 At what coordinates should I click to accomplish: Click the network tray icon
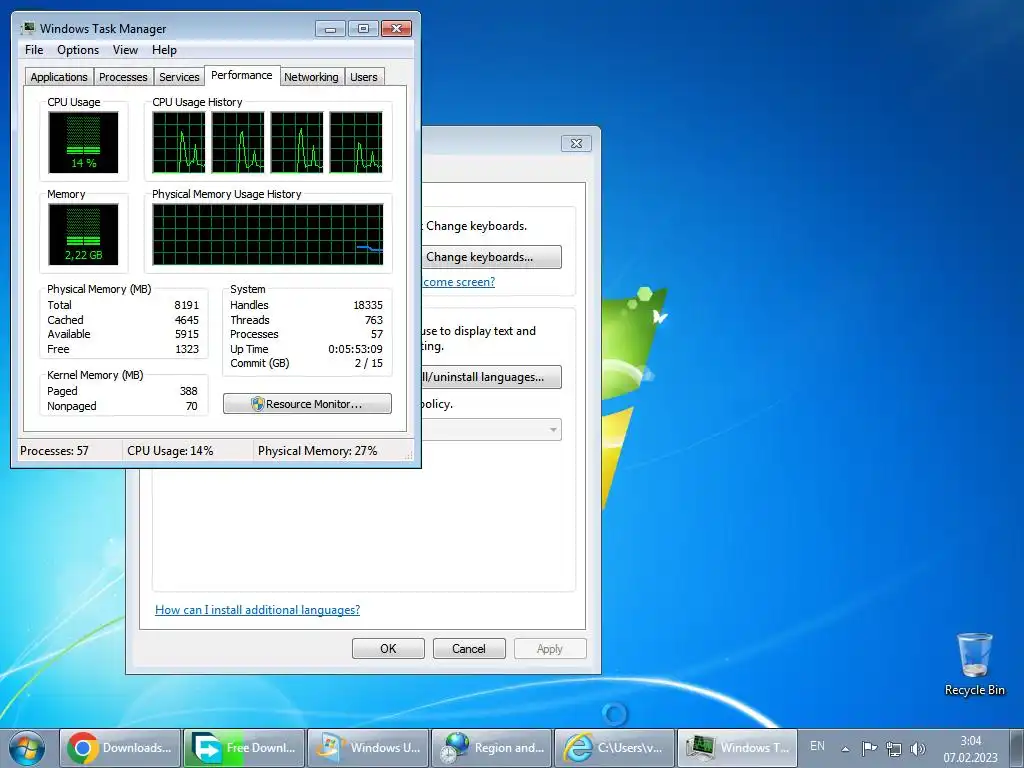pos(893,748)
